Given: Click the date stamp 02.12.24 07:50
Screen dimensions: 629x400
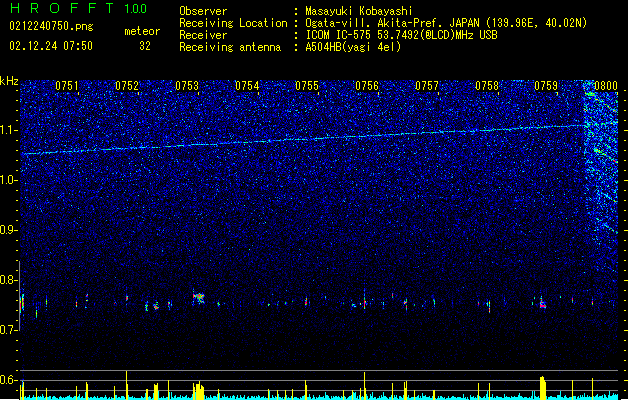Looking at the screenshot, I should point(51,46).
